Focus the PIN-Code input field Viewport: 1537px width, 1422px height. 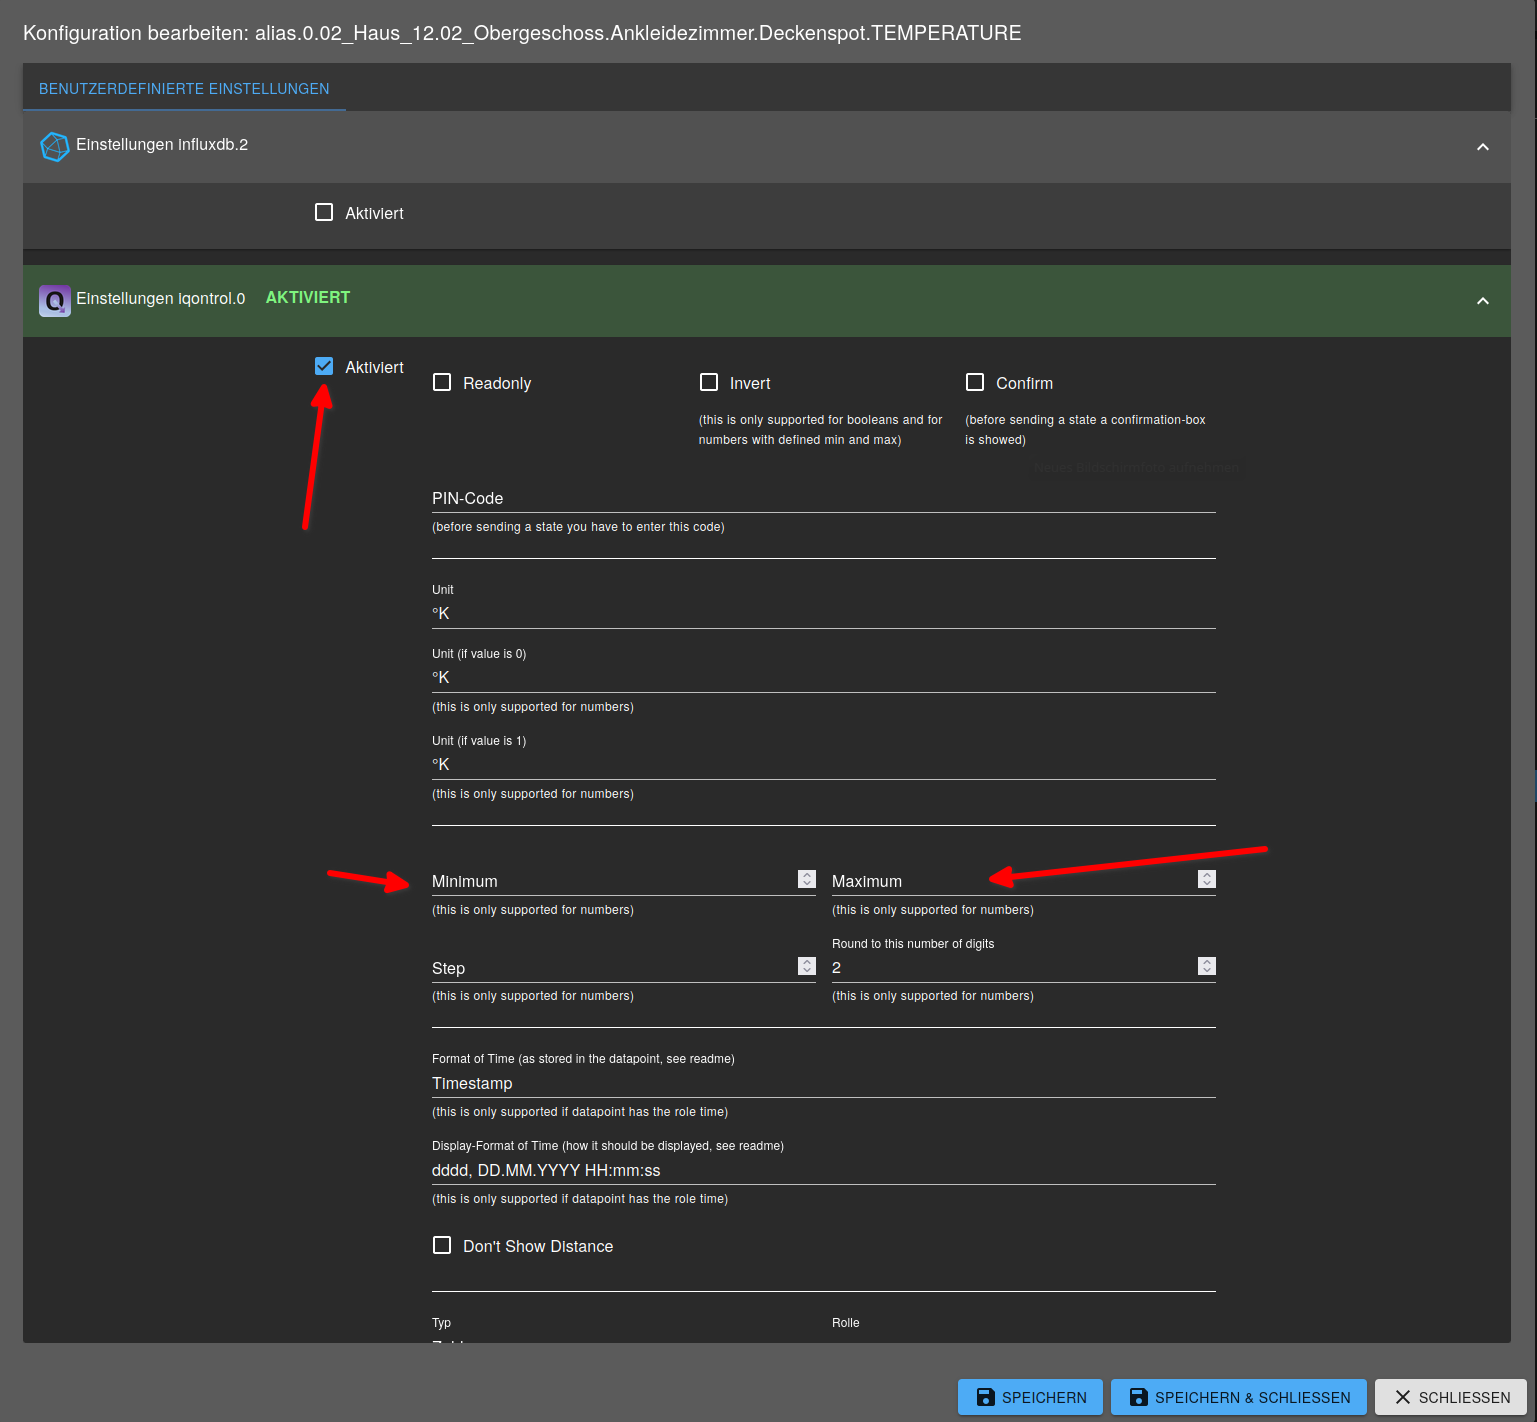824,498
